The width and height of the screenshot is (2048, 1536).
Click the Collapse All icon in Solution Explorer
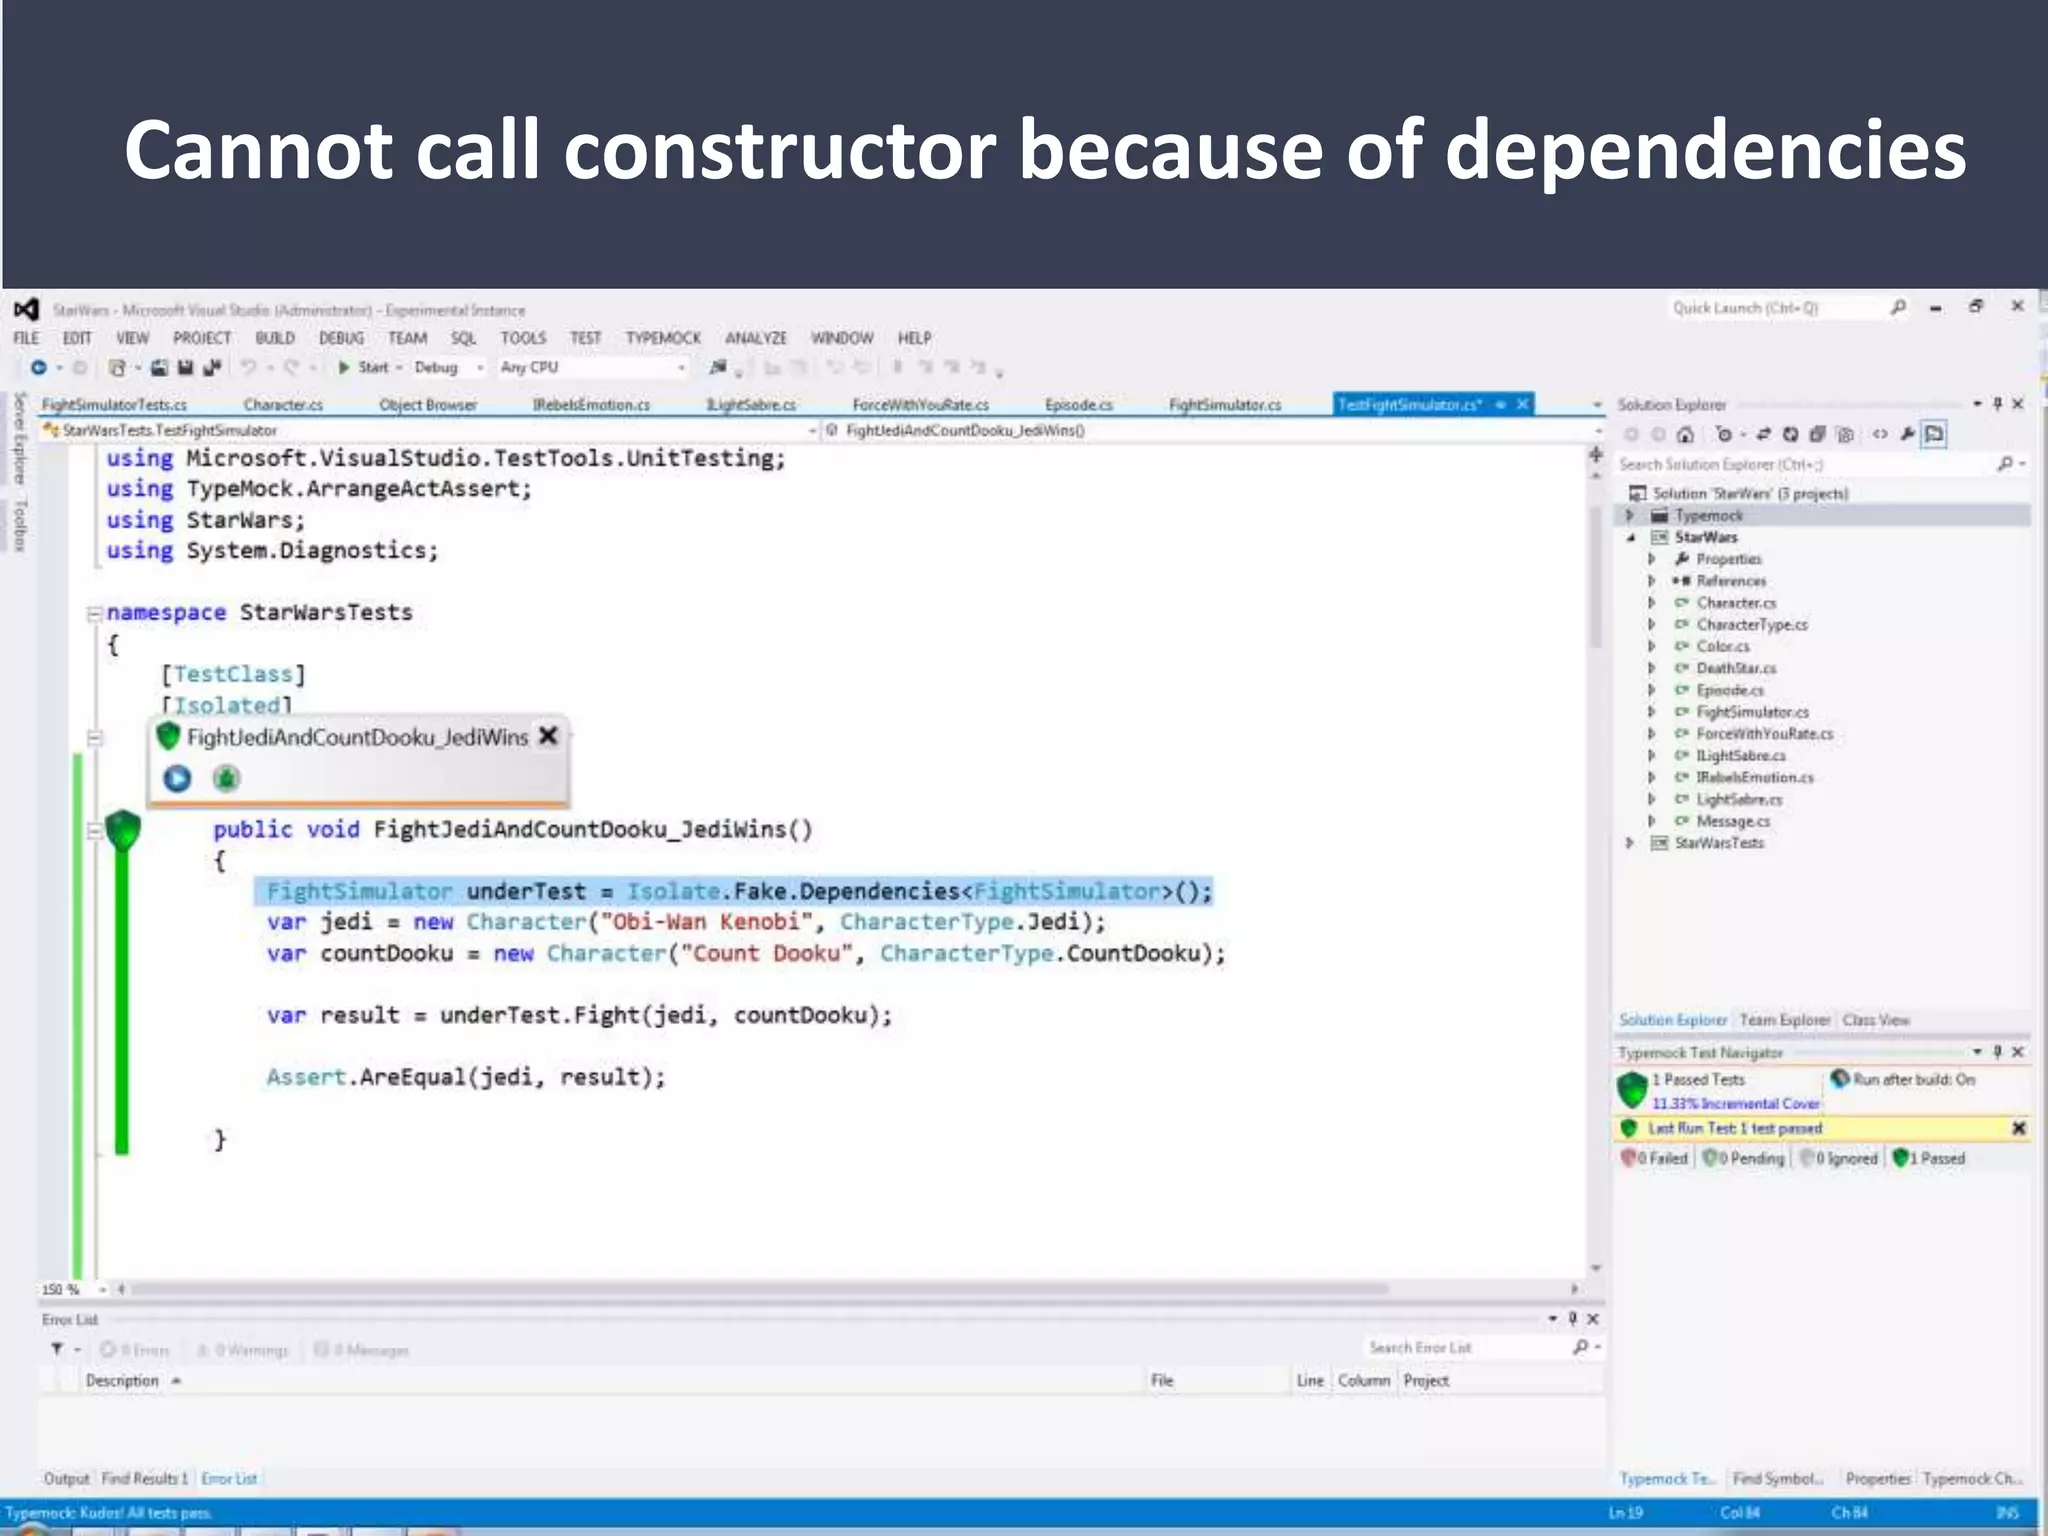click(1817, 434)
